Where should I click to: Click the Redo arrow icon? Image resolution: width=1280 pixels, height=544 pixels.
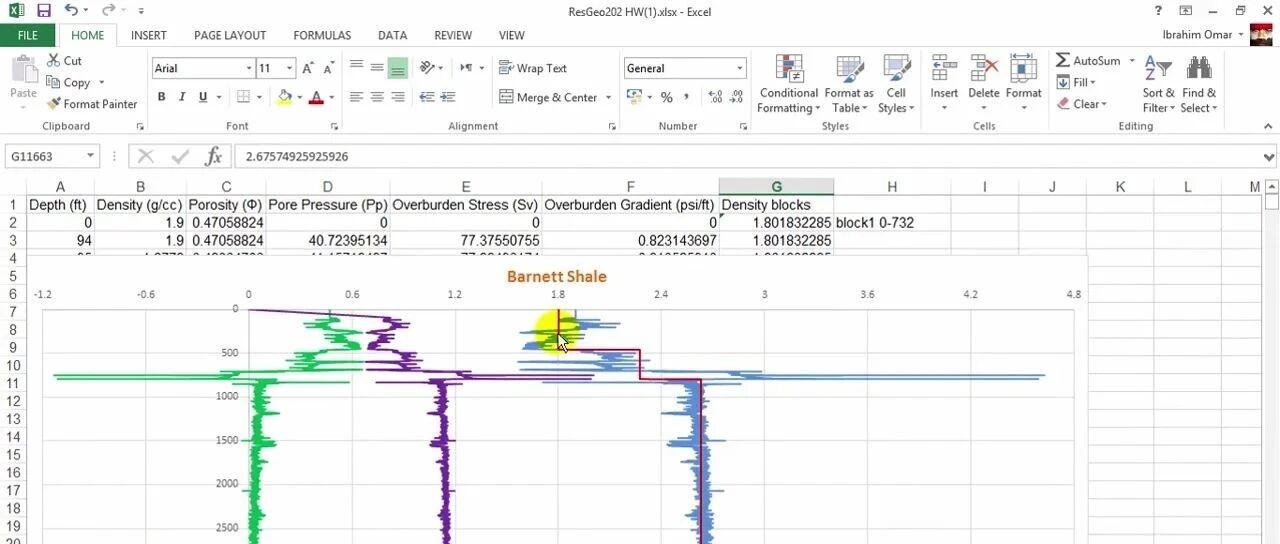coord(108,11)
